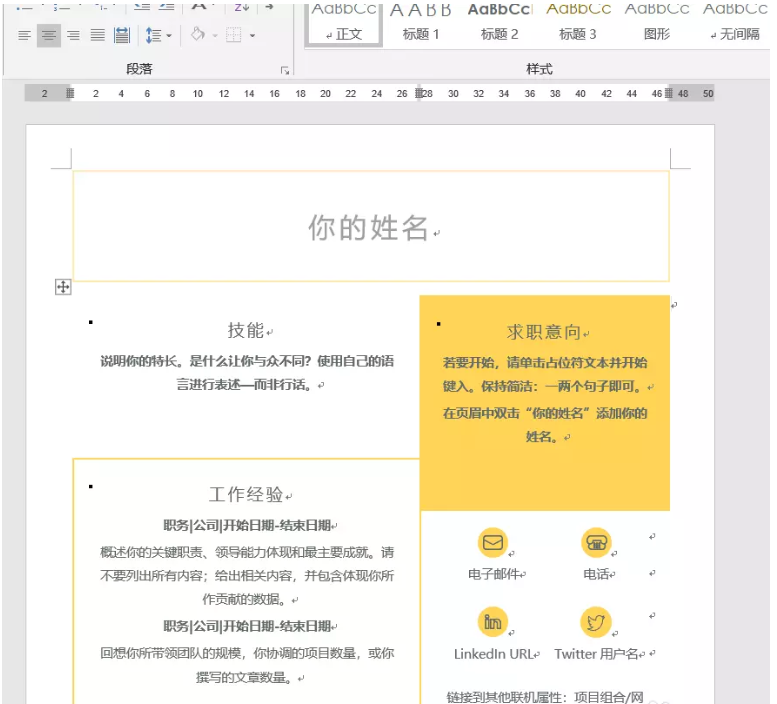
Task: Open the 段落 dialog launcher
Action: click(x=285, y=71)
